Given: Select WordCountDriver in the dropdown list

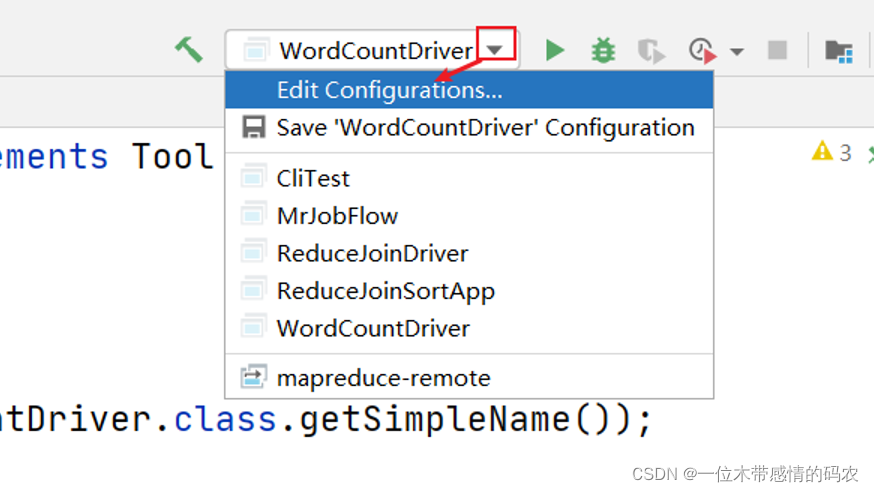Looking at the screenshot, I should [372, 328].
